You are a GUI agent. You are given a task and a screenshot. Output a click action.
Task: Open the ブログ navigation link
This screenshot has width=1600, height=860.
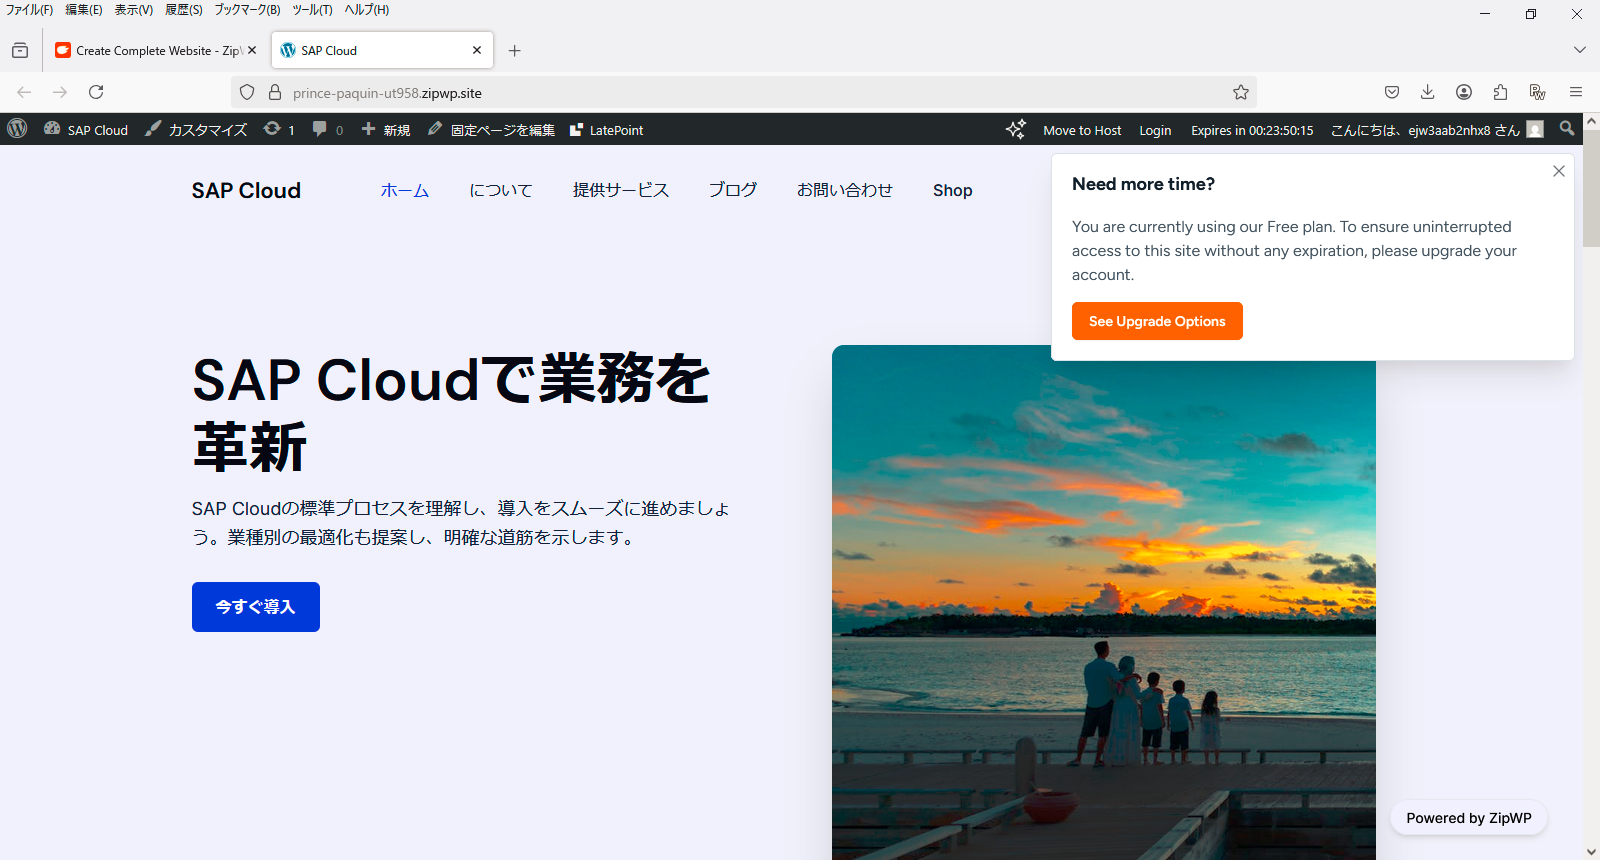coord(733,190)
